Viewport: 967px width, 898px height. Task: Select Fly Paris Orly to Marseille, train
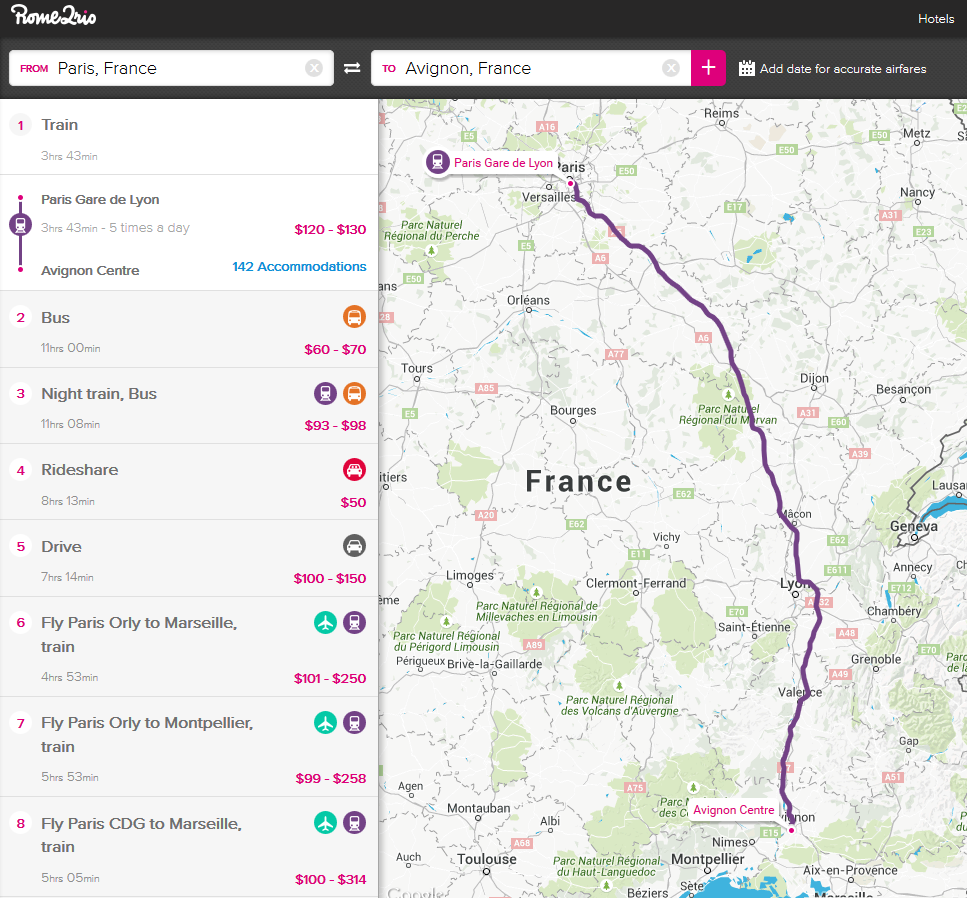pyautogui.click(x=189, y=646)
